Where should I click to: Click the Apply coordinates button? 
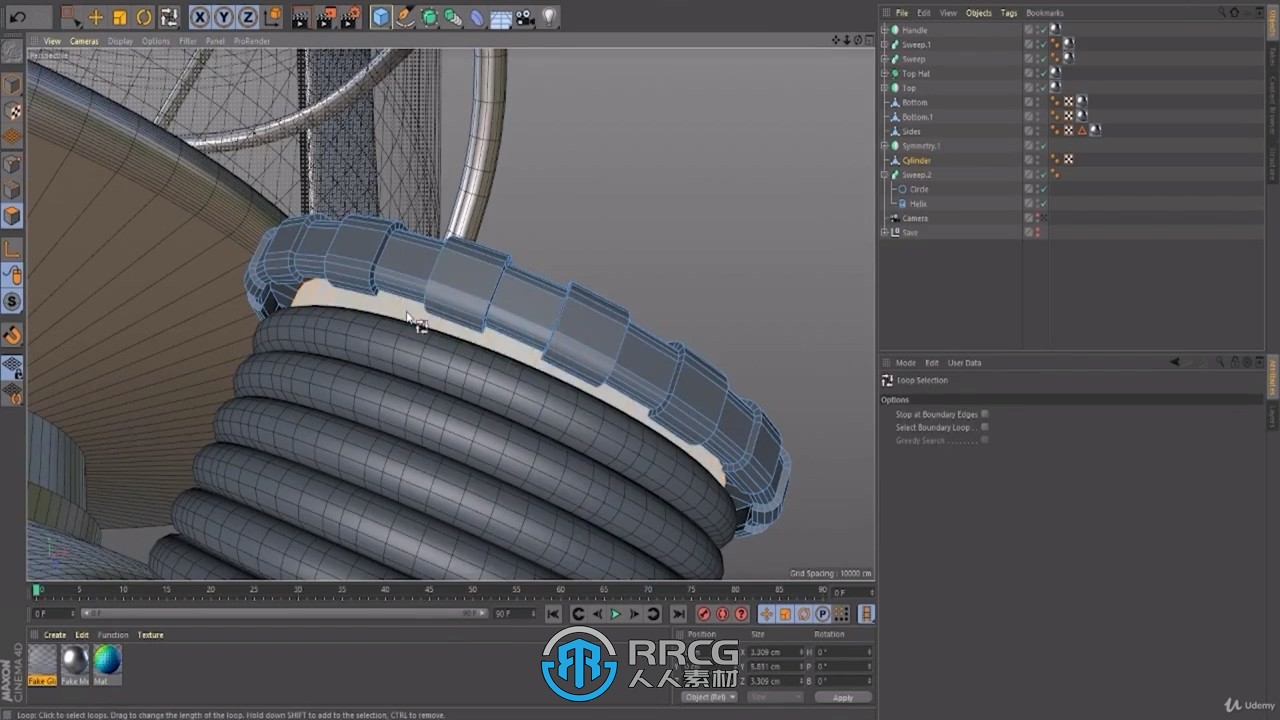tap(843, 697)
